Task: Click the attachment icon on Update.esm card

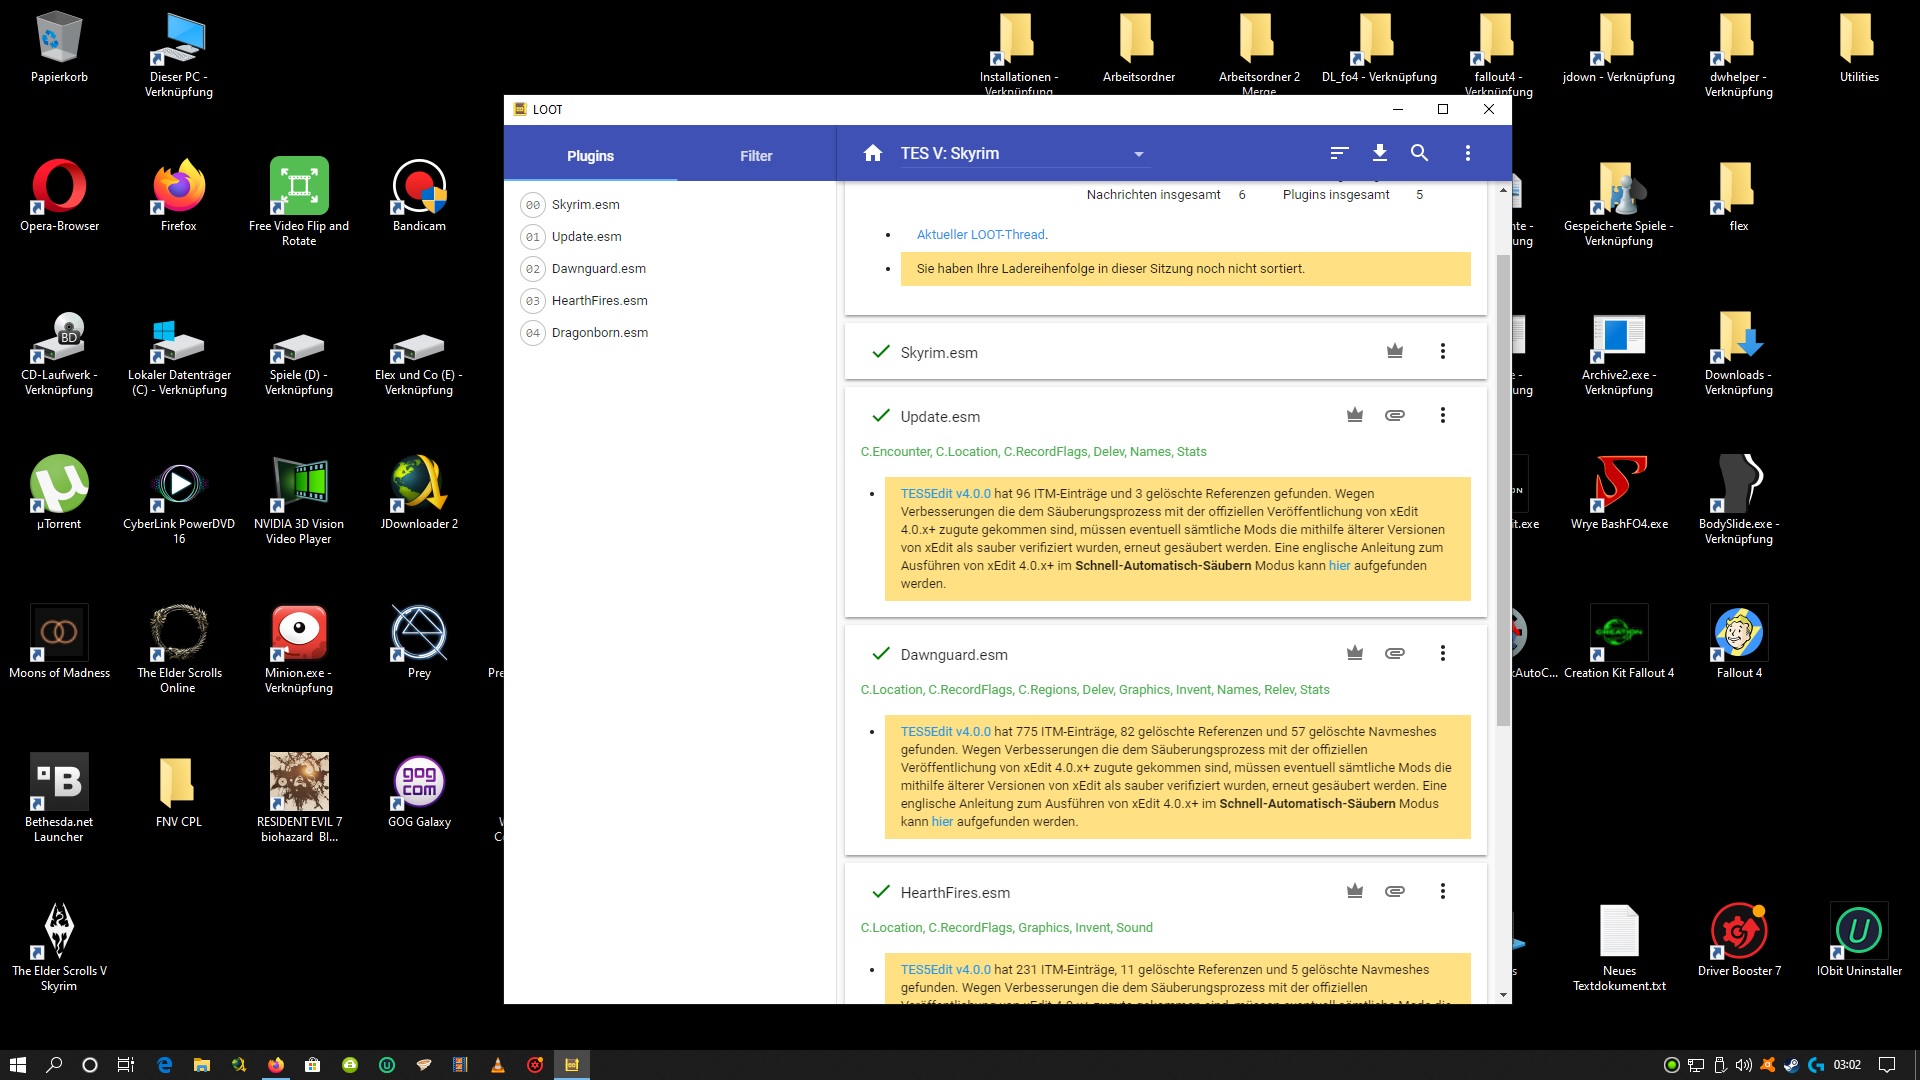Action: tap(1394, 415)
